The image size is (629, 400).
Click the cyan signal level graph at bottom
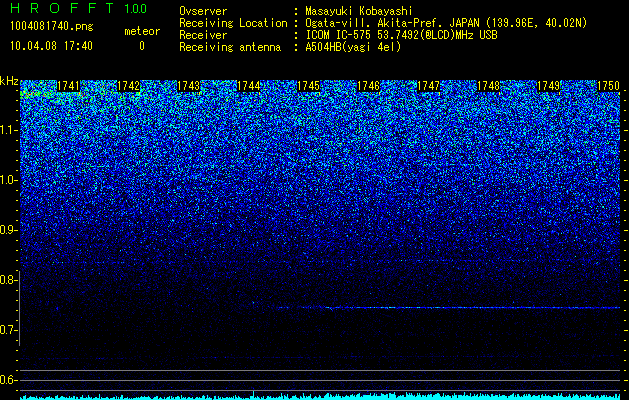[320, 396]
